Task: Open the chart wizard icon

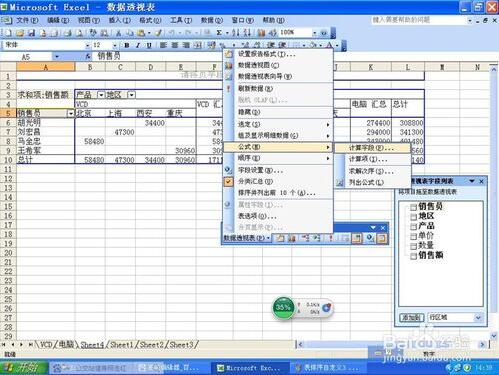Action: click(x=261, y=33)
